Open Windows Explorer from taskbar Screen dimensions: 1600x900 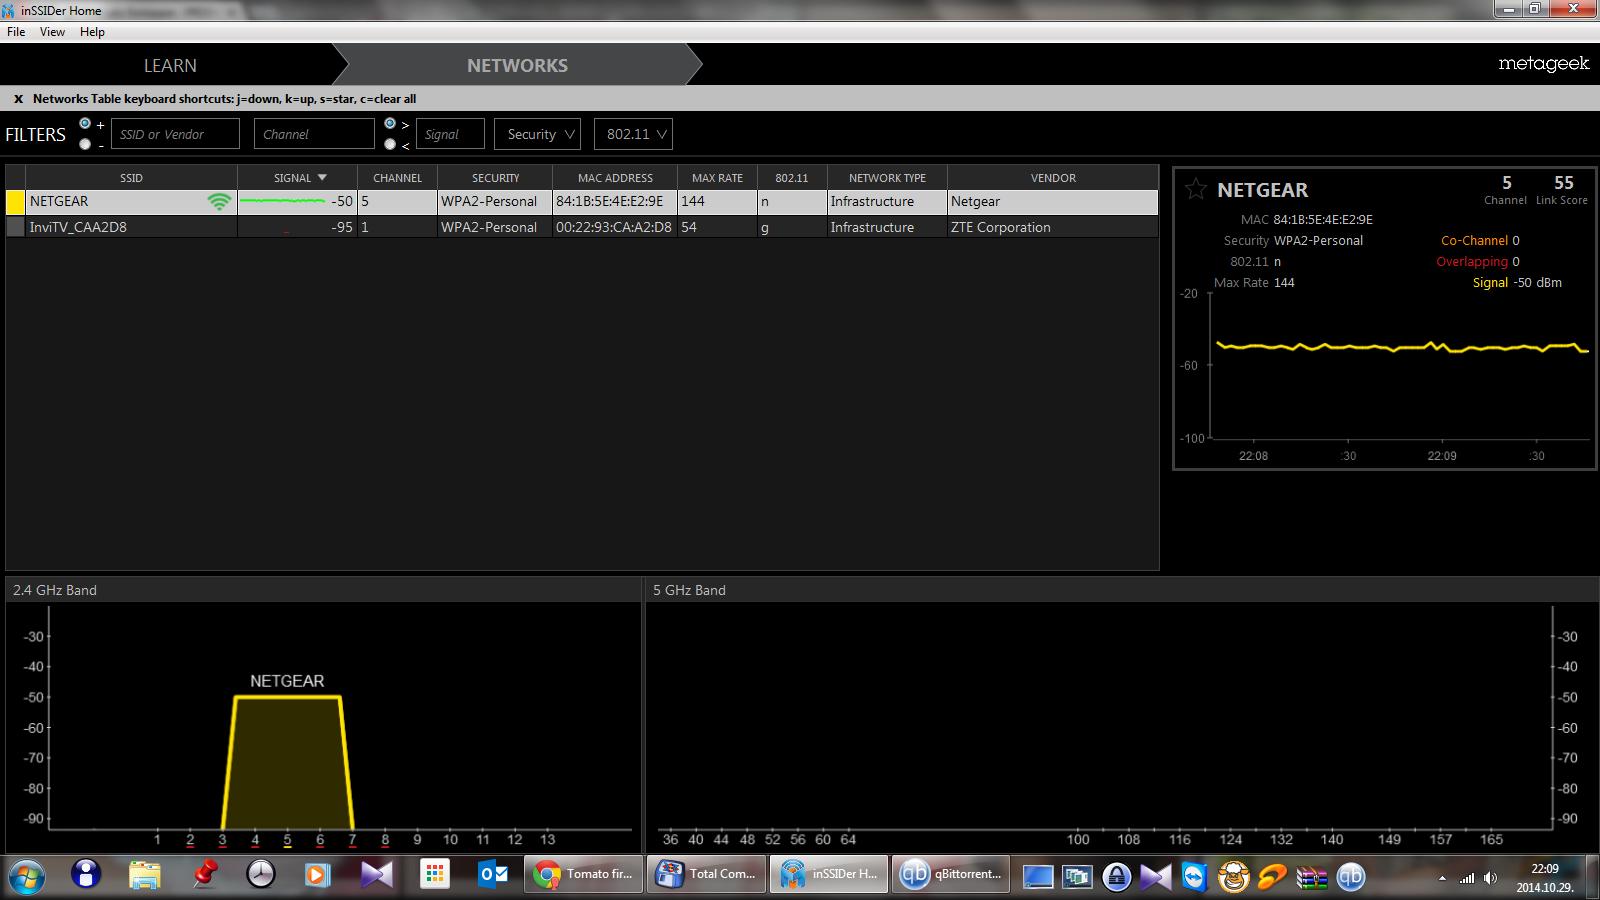tap(145, 875)
